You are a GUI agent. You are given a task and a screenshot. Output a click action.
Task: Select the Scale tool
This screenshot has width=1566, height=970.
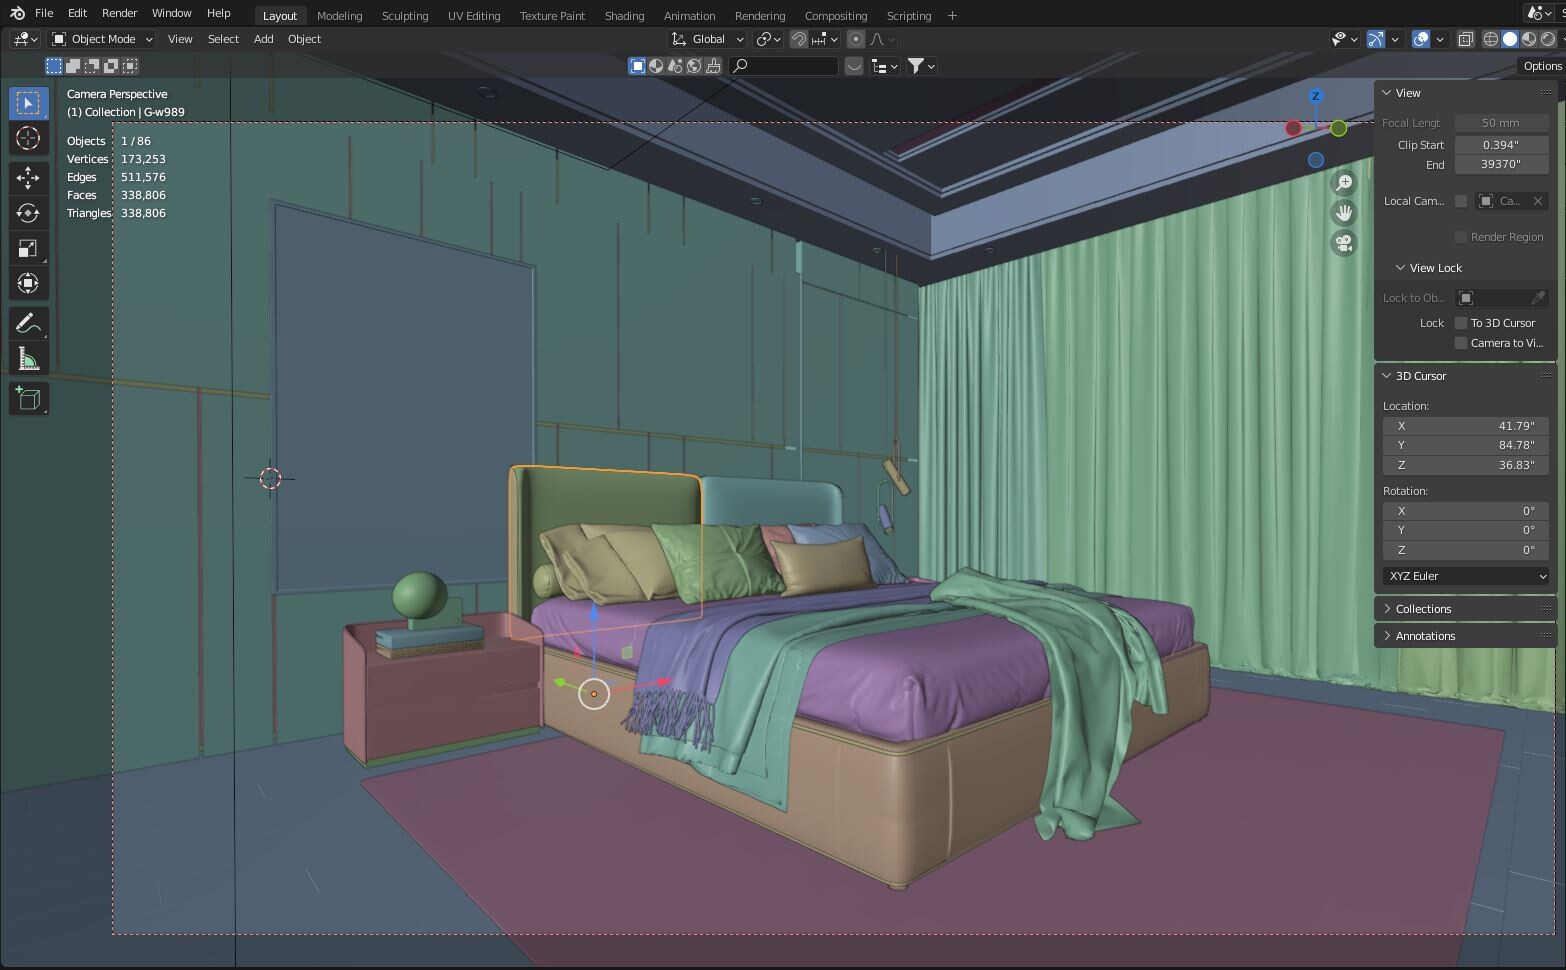pos(28,248)
